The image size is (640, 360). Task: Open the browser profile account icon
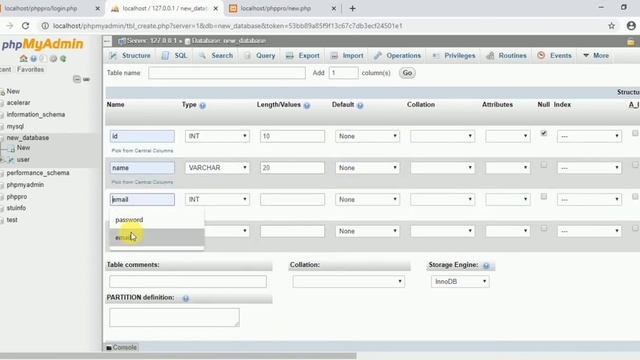tap(631, 26)
